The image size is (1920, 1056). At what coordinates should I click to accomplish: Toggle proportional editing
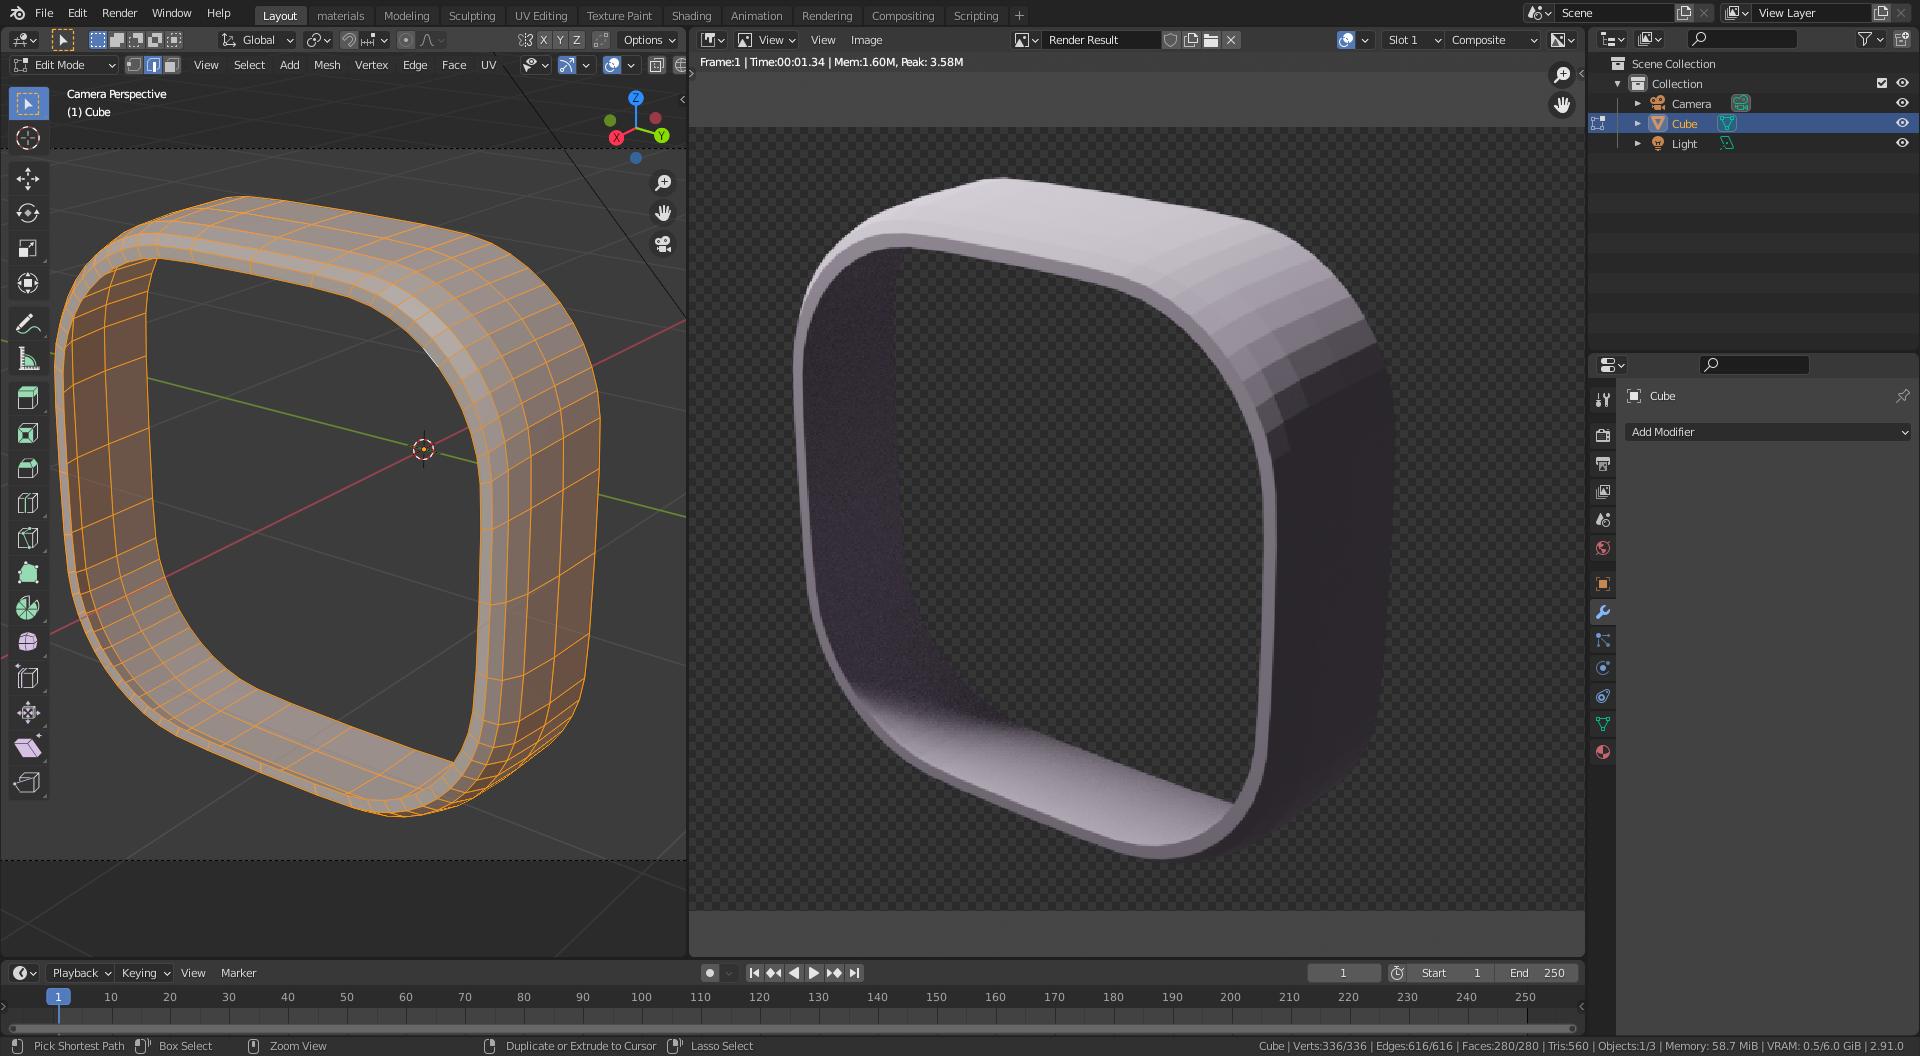[405, 40]
